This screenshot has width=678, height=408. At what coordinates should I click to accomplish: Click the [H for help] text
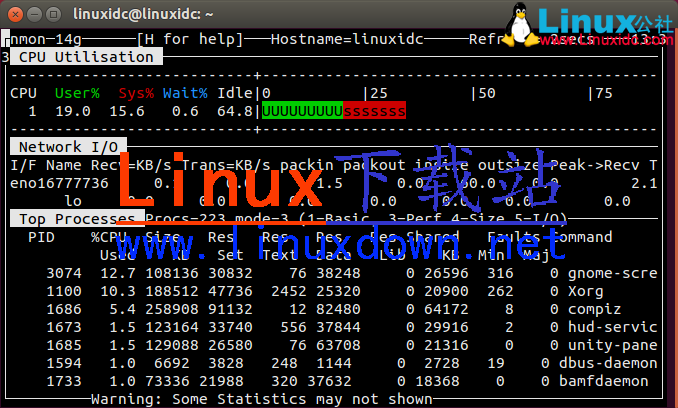[x=190, y=39]
